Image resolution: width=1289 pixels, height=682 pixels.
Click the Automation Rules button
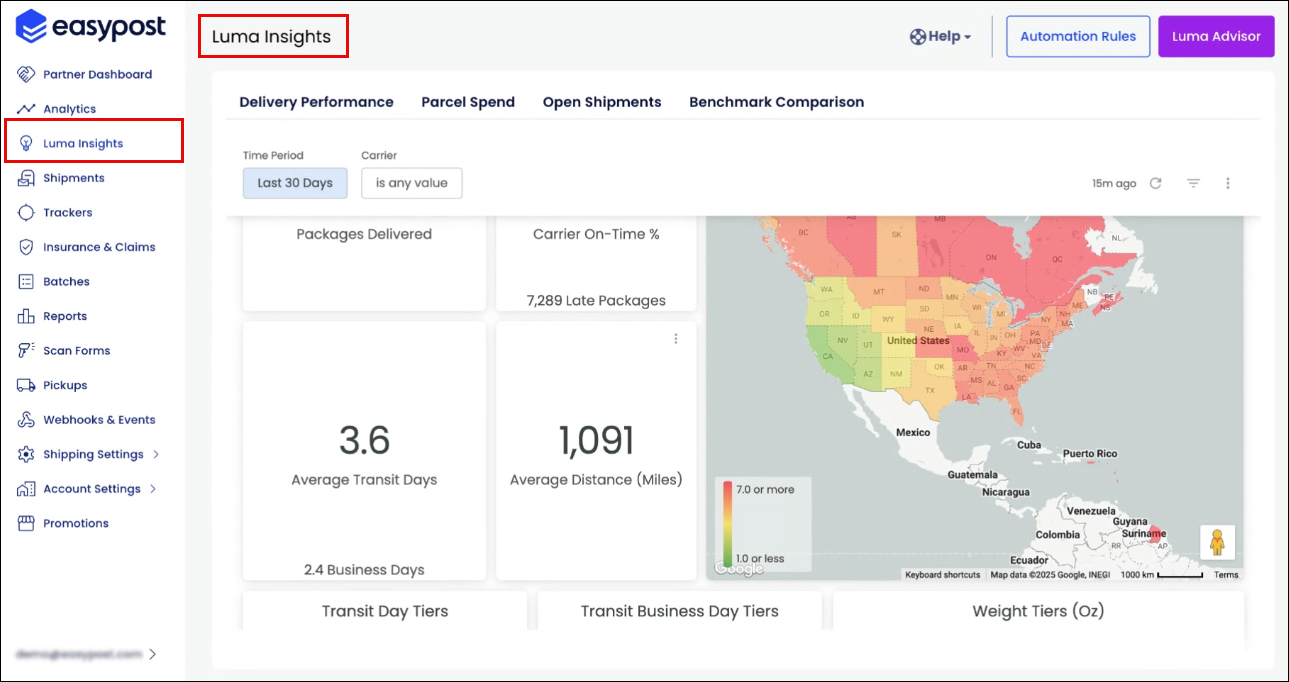click(x=1078, y=36)
